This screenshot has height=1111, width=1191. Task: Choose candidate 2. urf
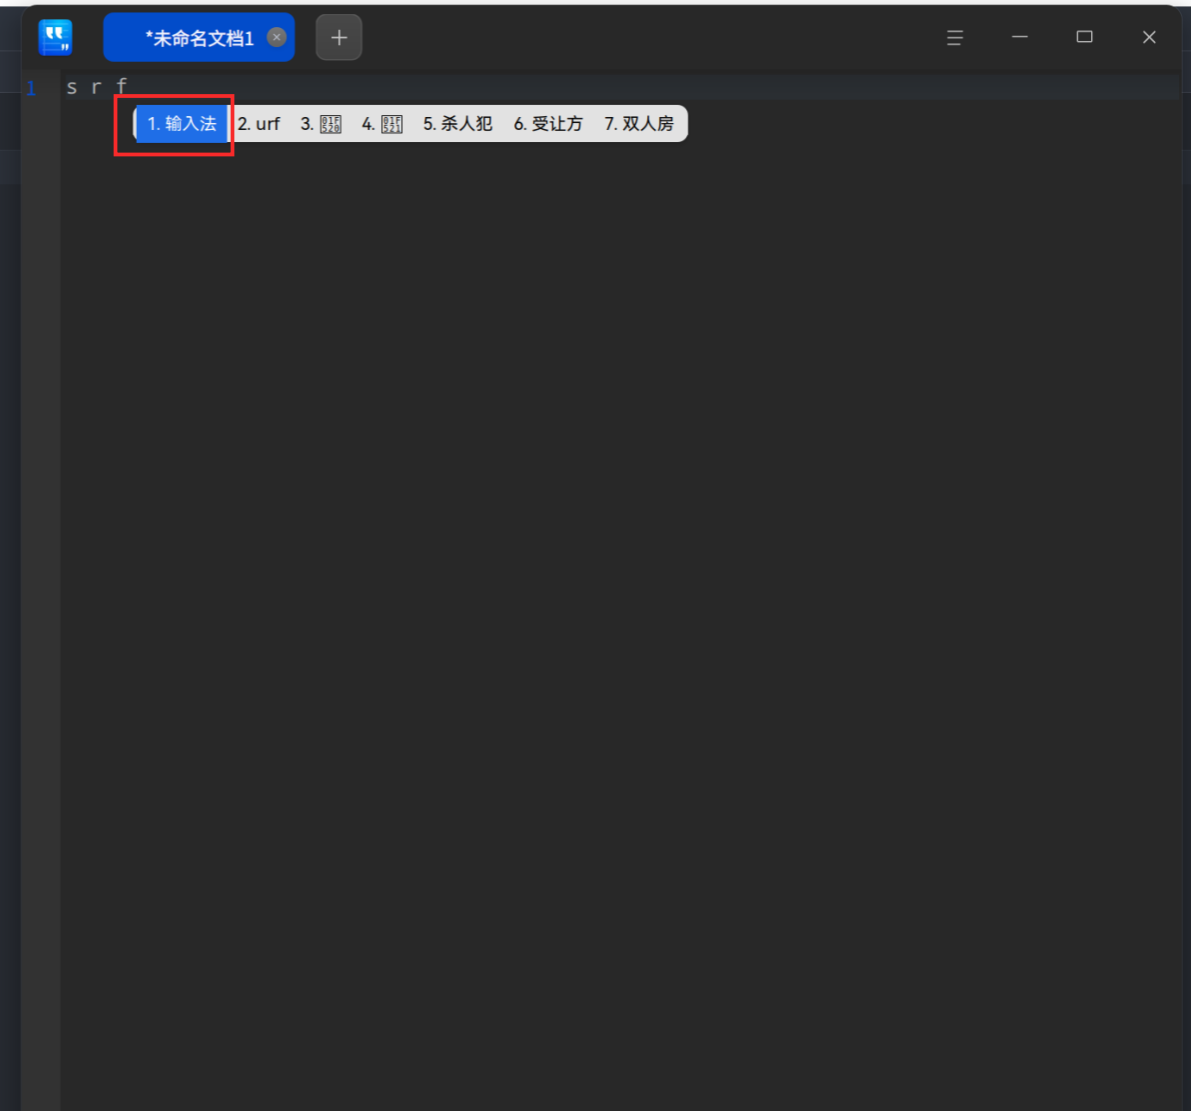coord(258,124)
